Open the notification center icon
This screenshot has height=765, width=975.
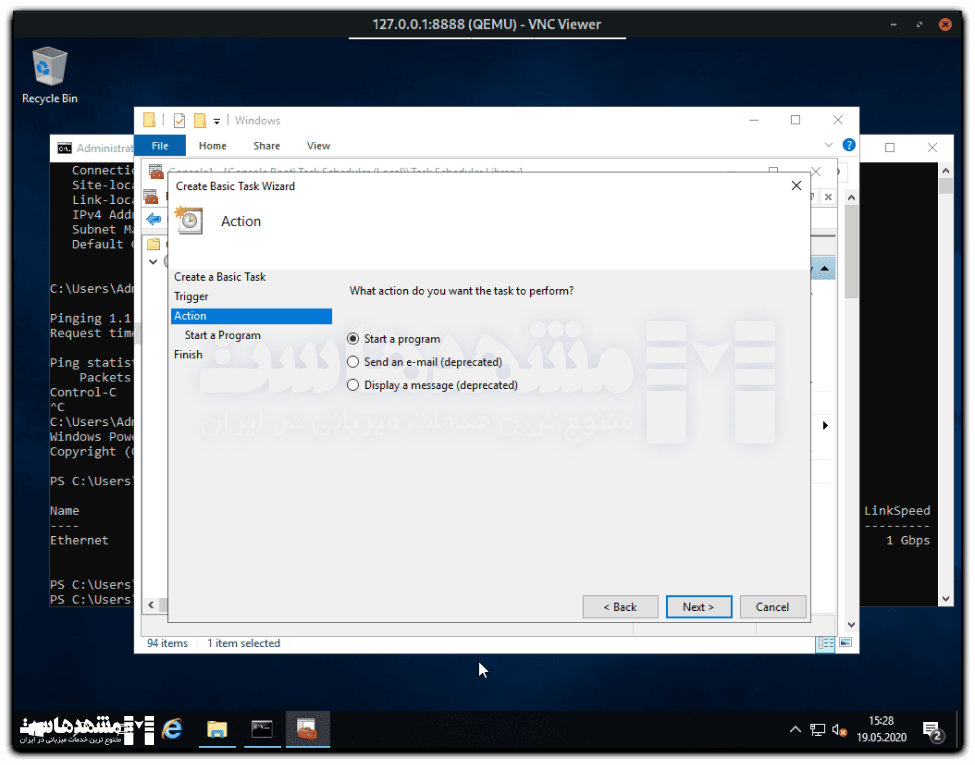click(x=932, y=731)
